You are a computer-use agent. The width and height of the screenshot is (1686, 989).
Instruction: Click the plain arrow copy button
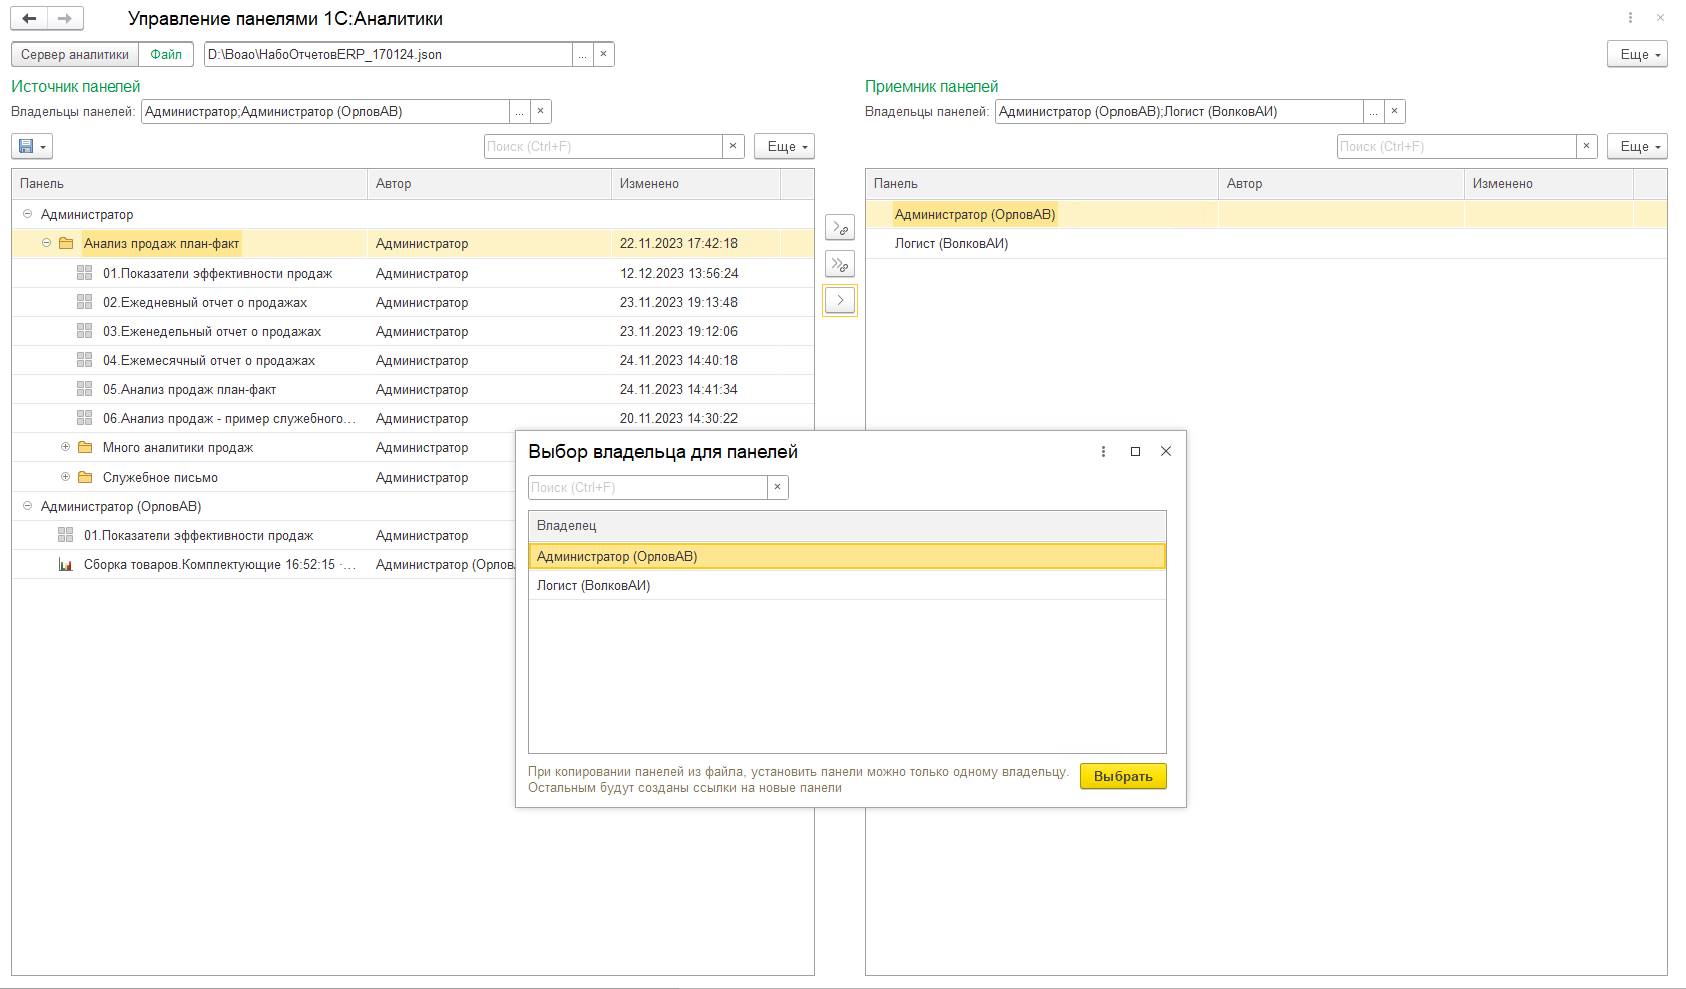pos(840,300)
